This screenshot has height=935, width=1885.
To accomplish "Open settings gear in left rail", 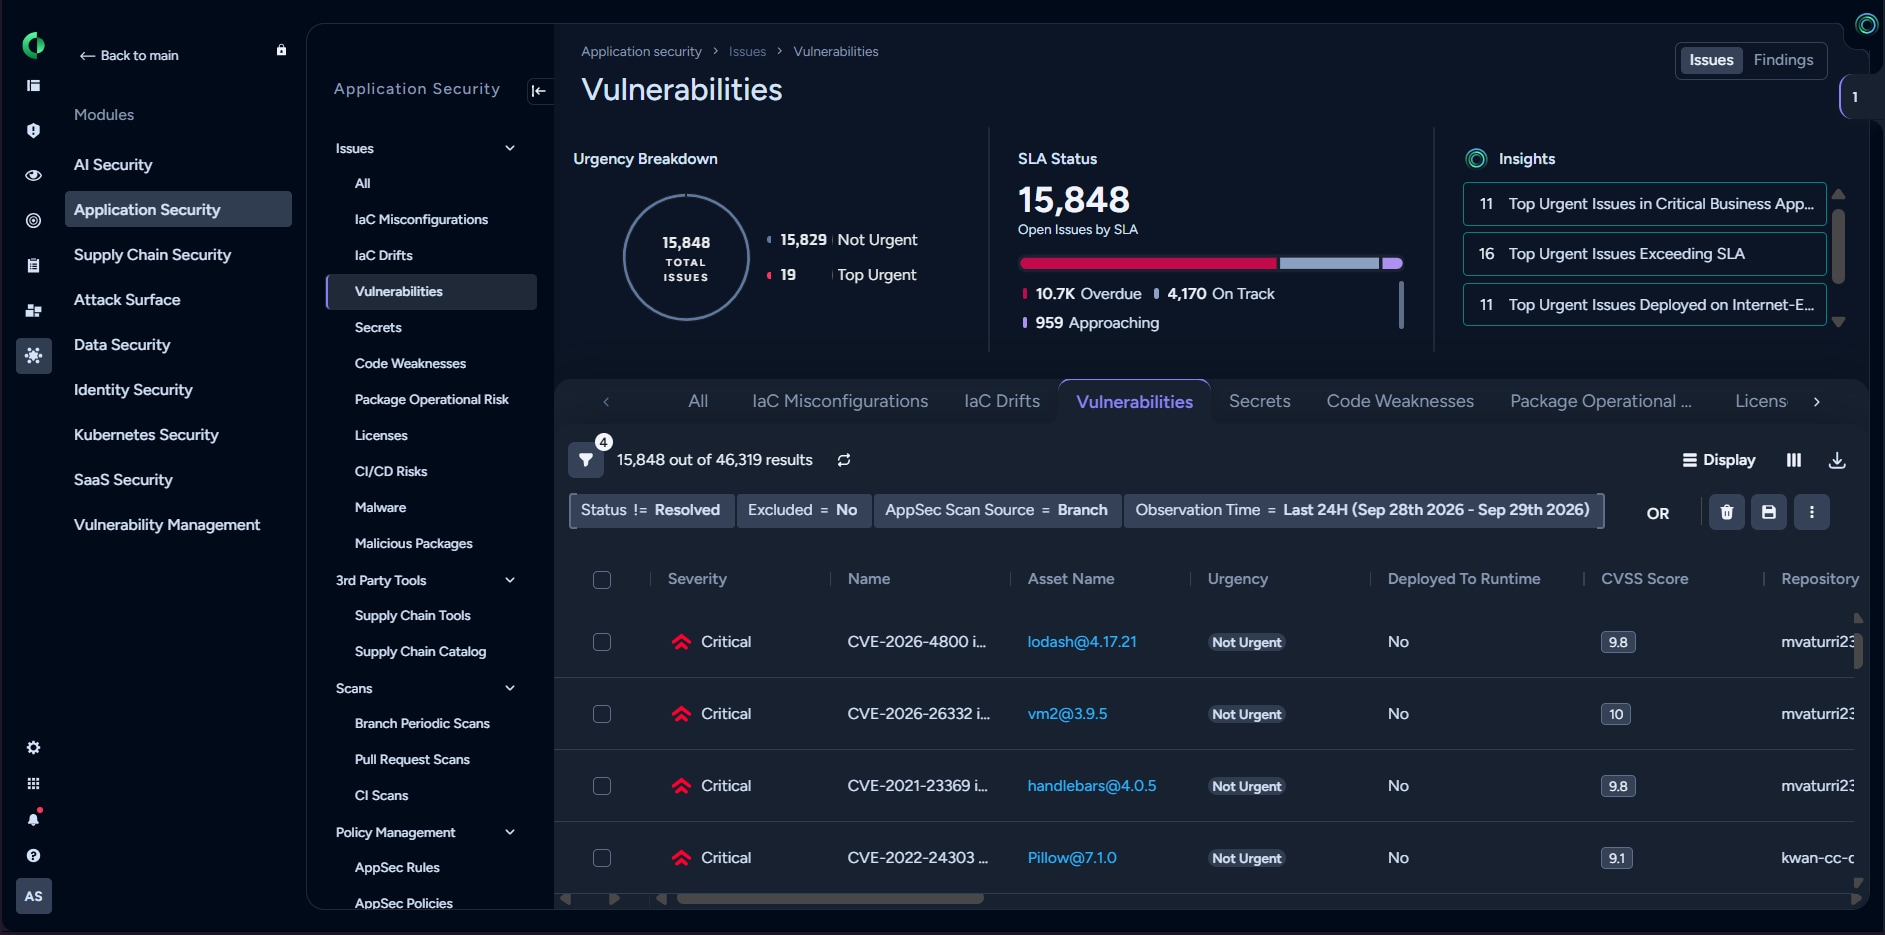I will pyautogui.click(x=33, y=748).
